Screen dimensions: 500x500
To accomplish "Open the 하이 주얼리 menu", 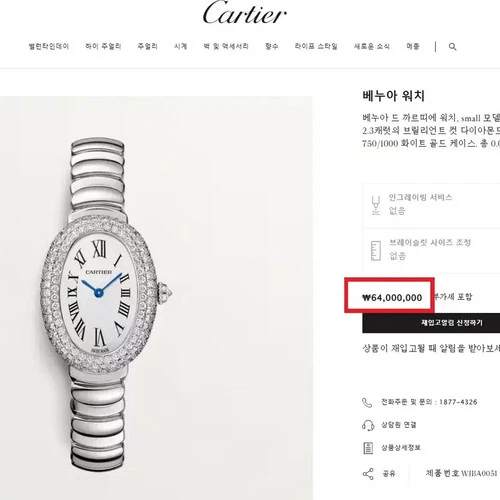I will 103,46.
